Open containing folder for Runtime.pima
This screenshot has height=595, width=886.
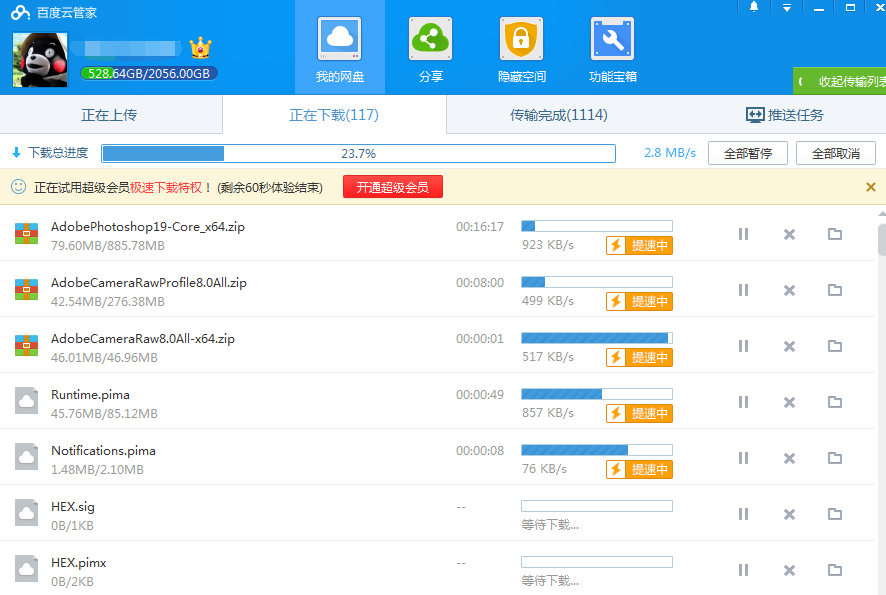click(835, 402)
